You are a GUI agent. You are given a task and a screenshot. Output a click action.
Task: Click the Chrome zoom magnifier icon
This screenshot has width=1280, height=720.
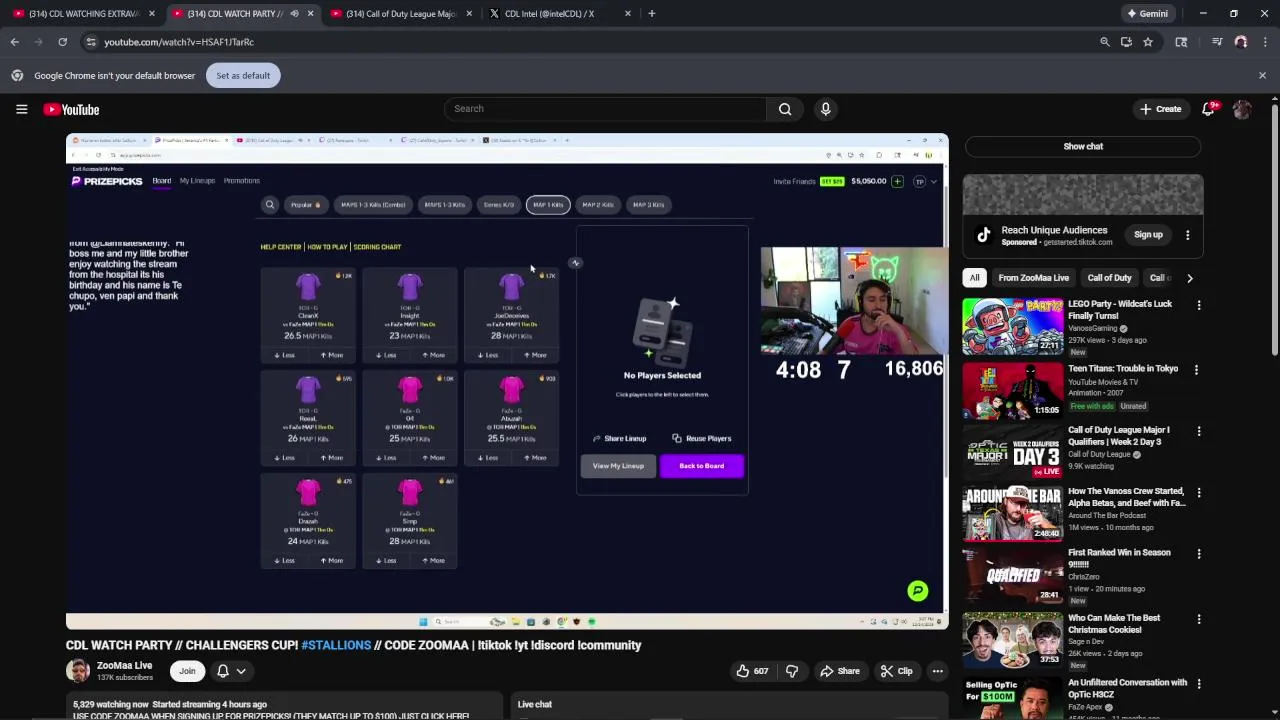pos(1105,42)
